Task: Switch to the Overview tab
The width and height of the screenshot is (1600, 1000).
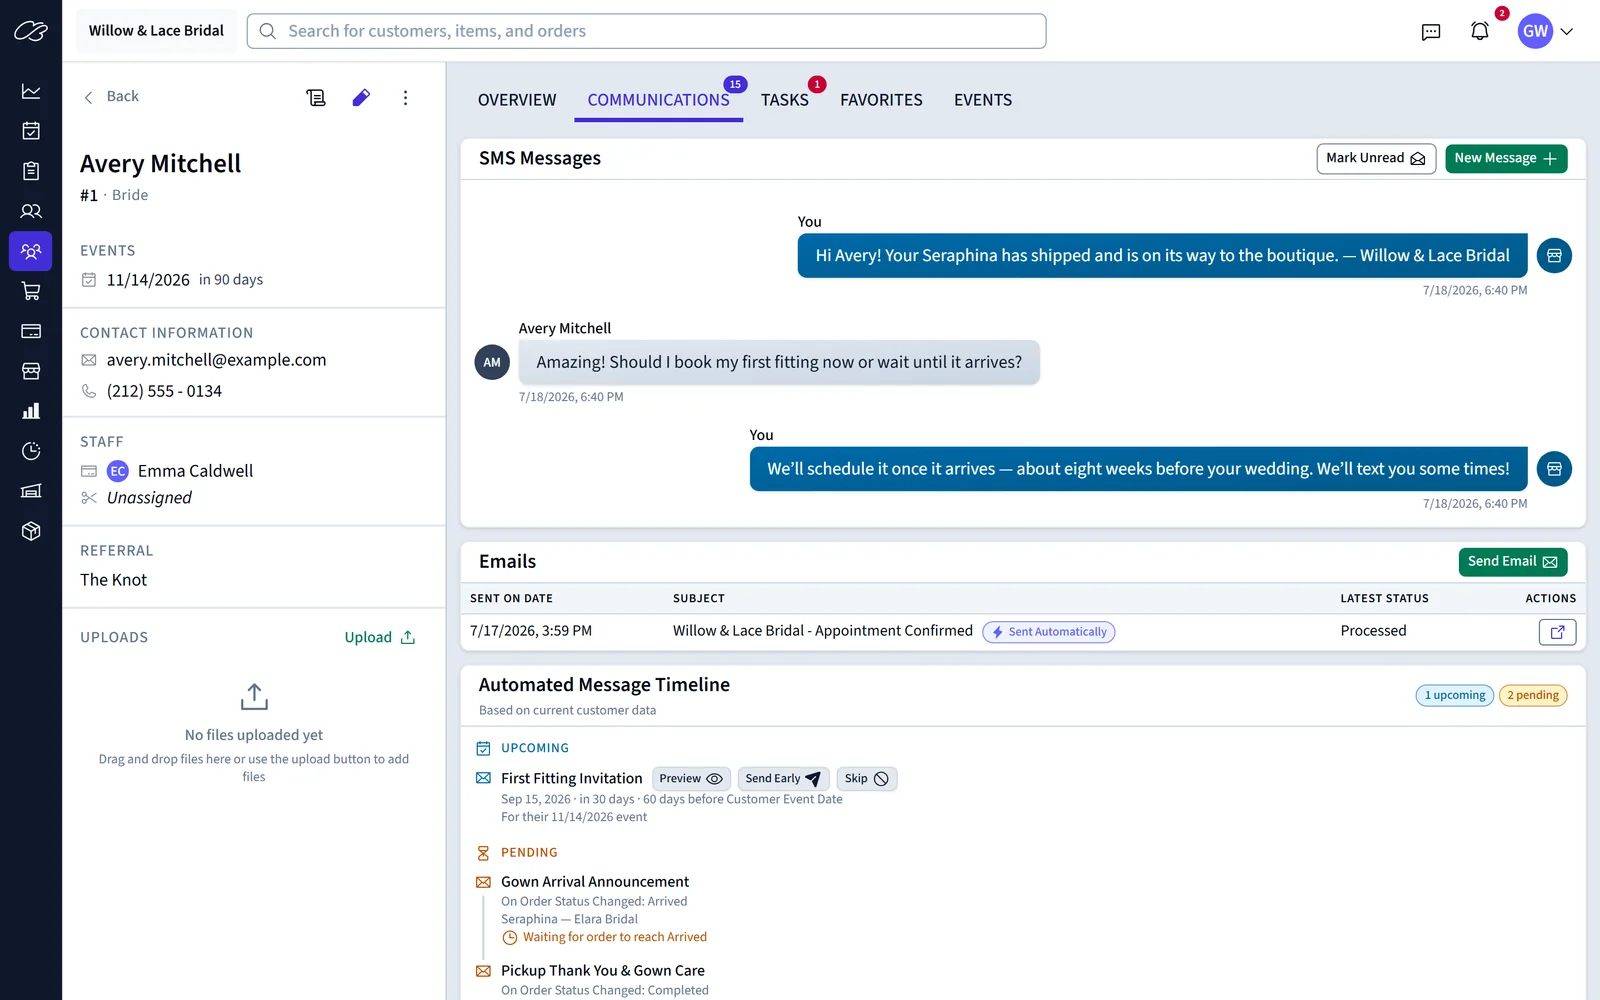Action: 517,100
